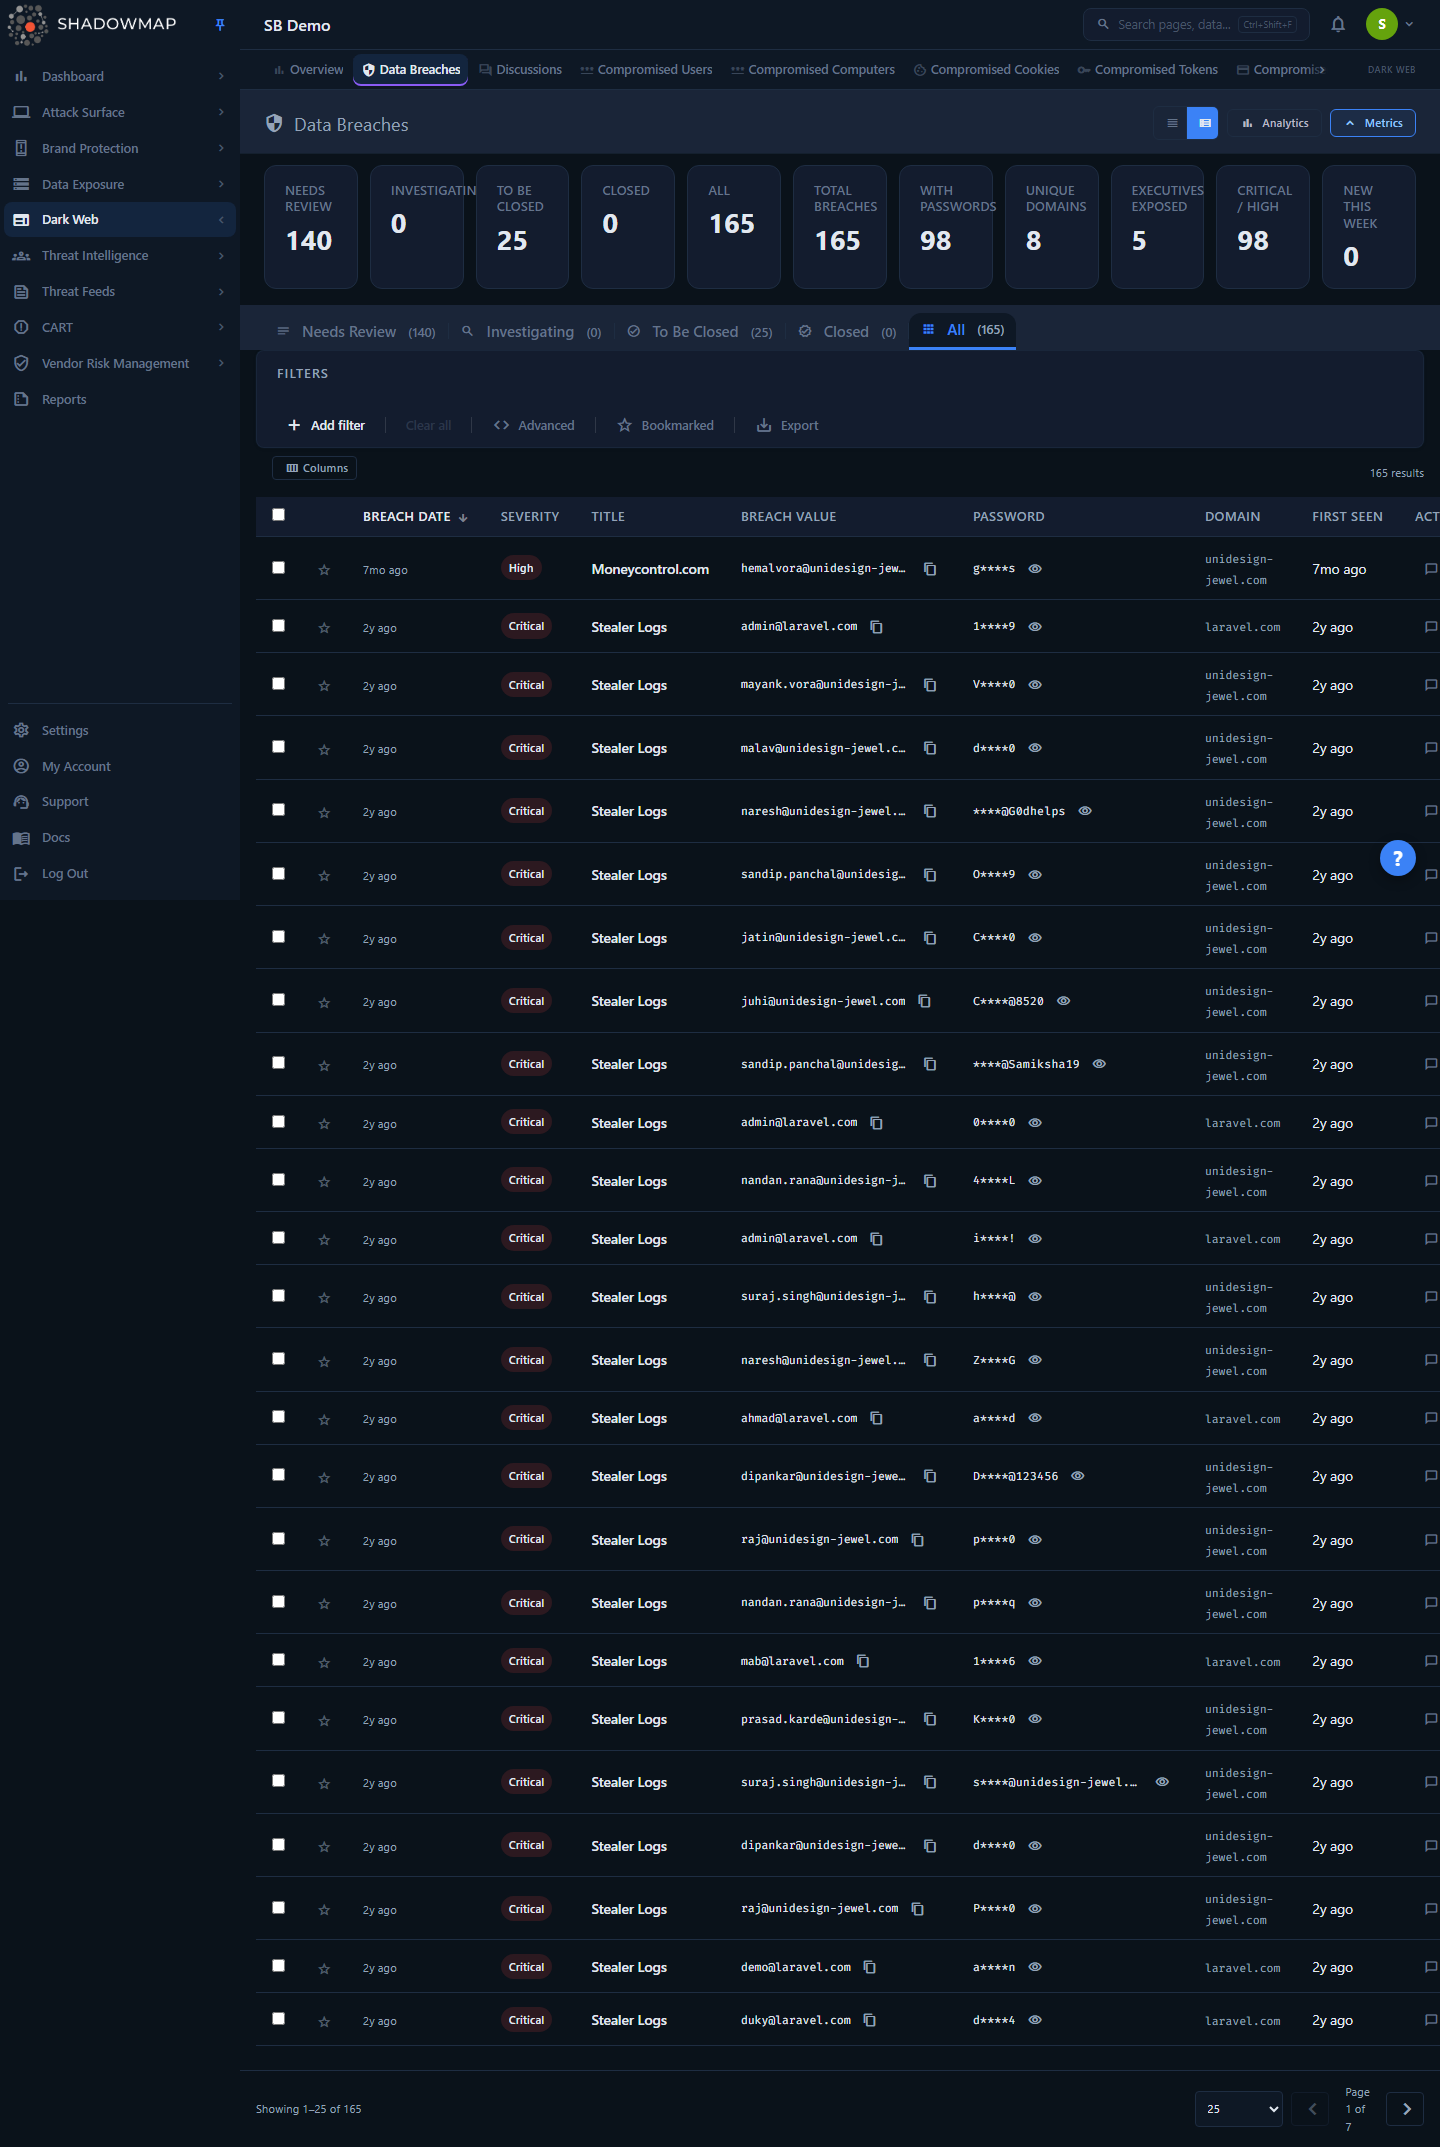Open the page size dropdown showing 25
Image resolution: width=1440 pixels, height=2147 pixels.
click(1239, 2109)
